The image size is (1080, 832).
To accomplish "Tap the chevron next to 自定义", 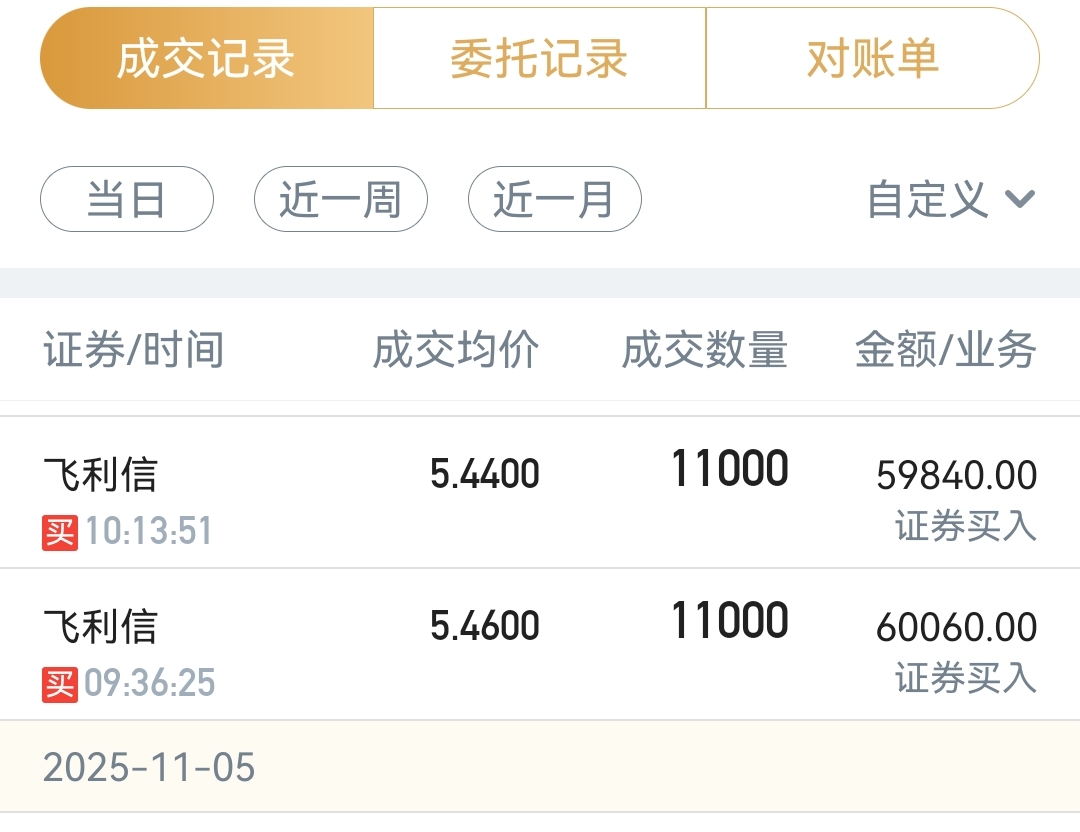I will (x=1019, y=199).
